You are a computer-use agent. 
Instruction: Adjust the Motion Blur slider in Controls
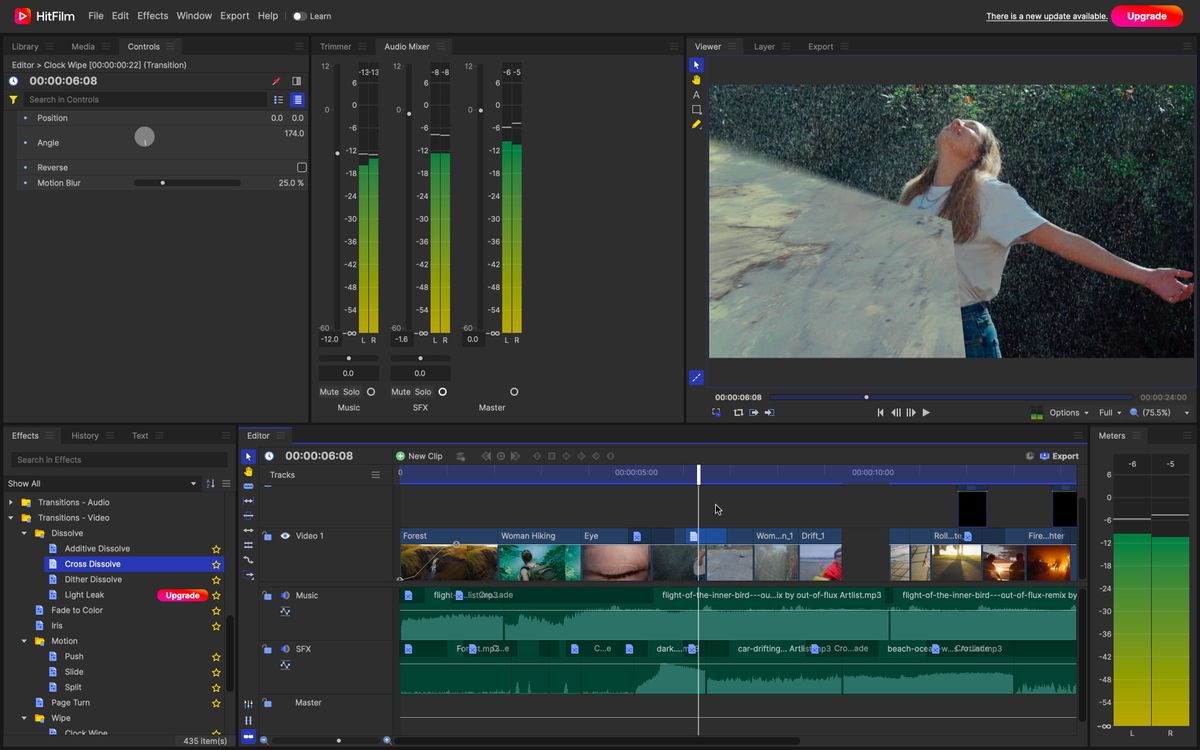162,182
